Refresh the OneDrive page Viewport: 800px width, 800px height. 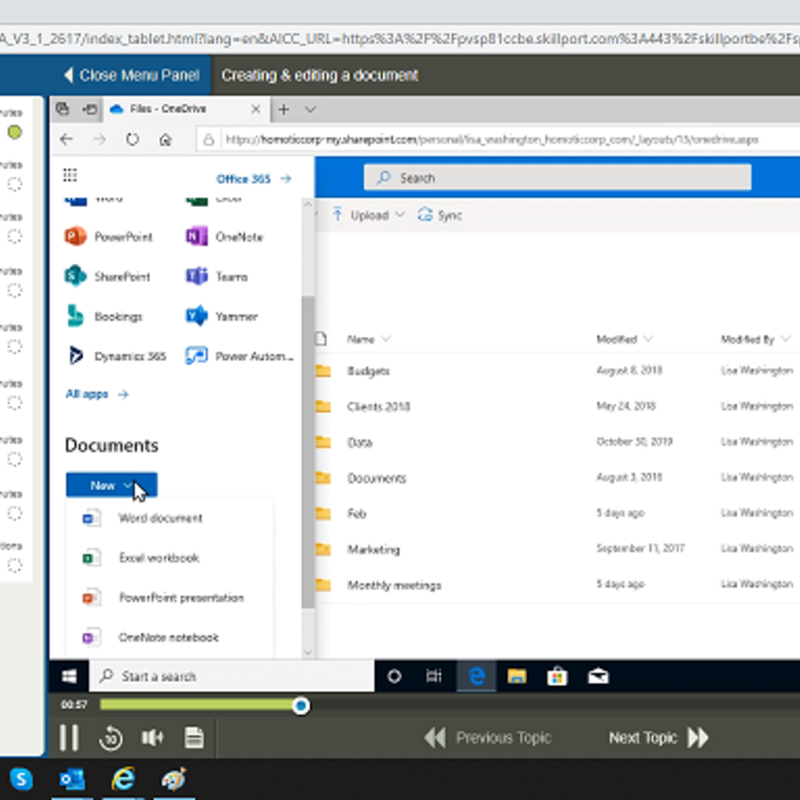tap(133, 139)
